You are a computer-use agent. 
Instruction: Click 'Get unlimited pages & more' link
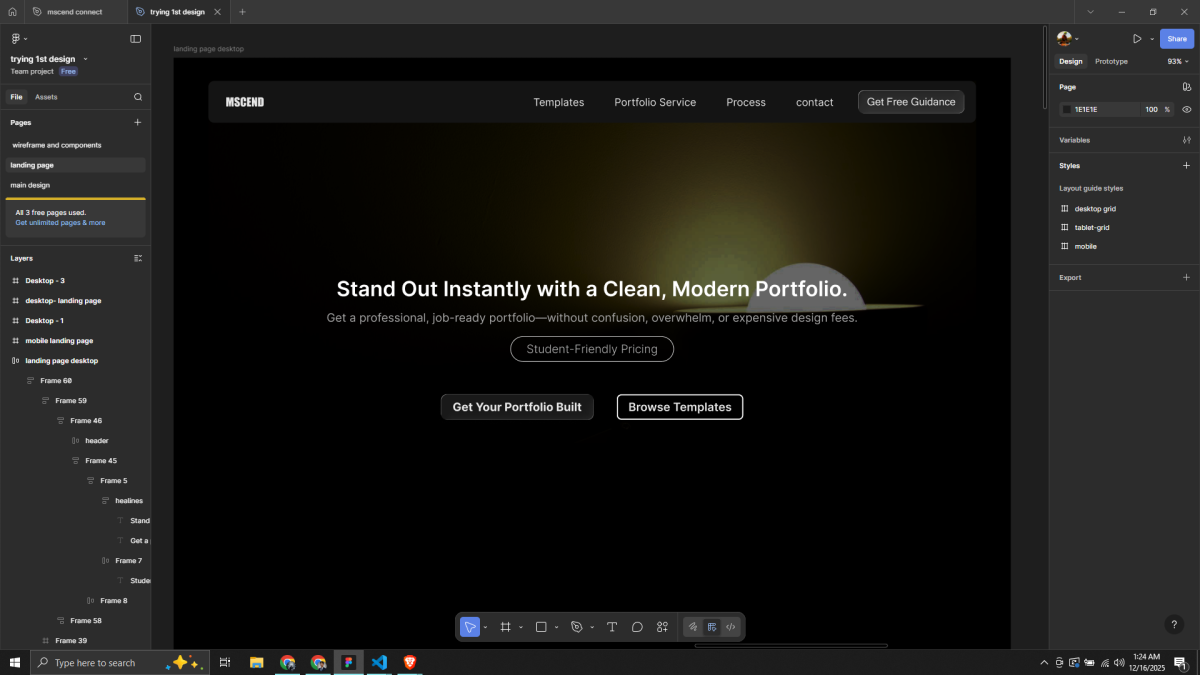pyautogui.click(x=60, y=223)
